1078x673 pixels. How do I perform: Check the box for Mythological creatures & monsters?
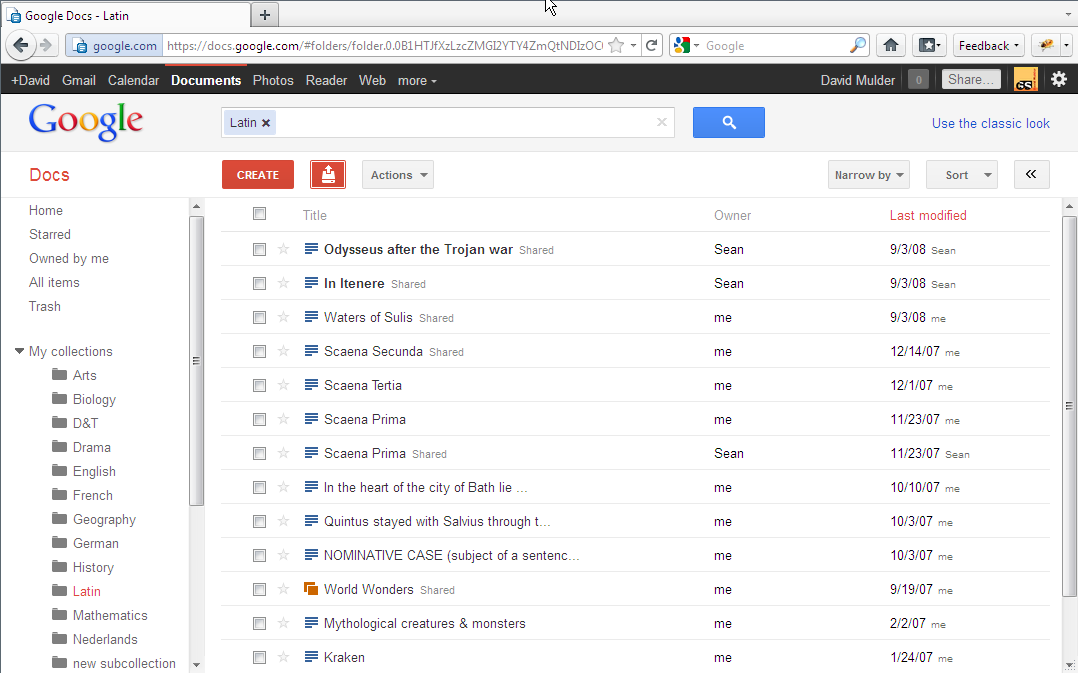(x=259, y=624)
